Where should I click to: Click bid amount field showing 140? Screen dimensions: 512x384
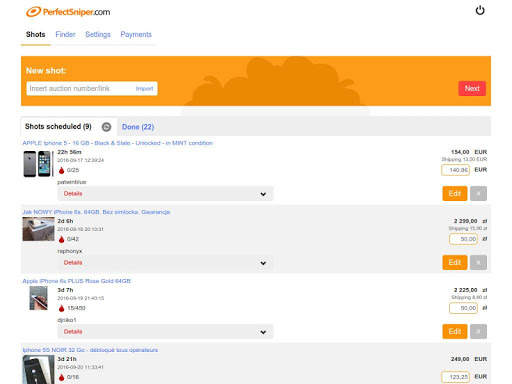[x=455, y=170]
